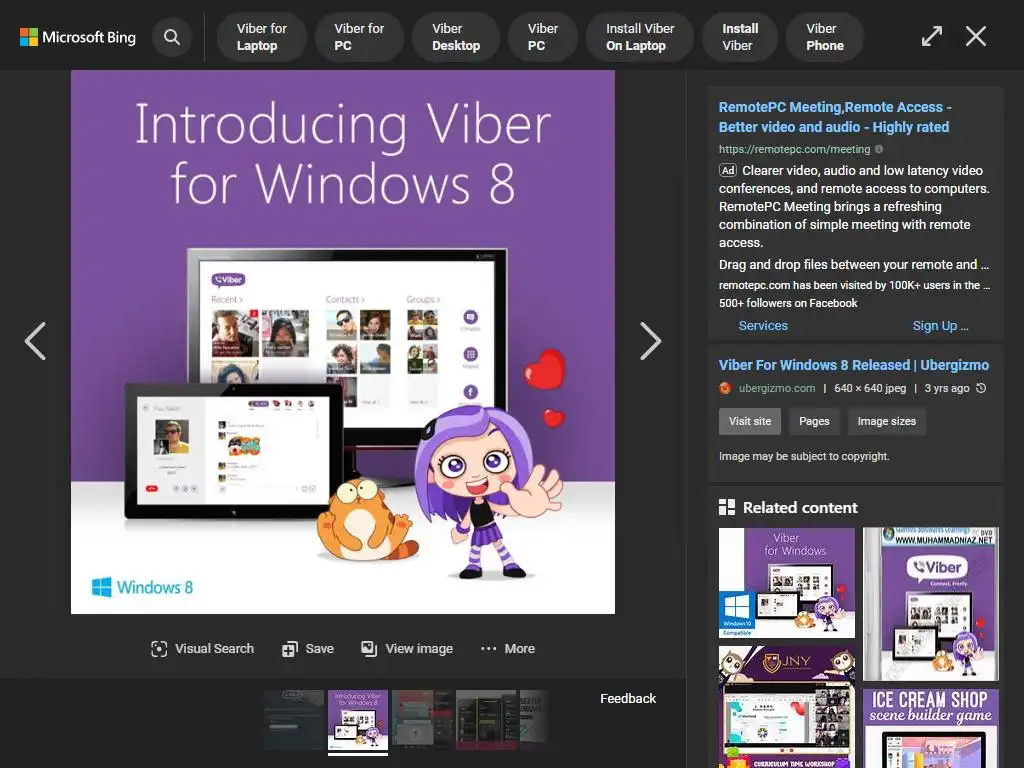Open the muhammadniaz.net Viber related thumbnail
Screen dimensions: 1024x768
tap(931, 604)
